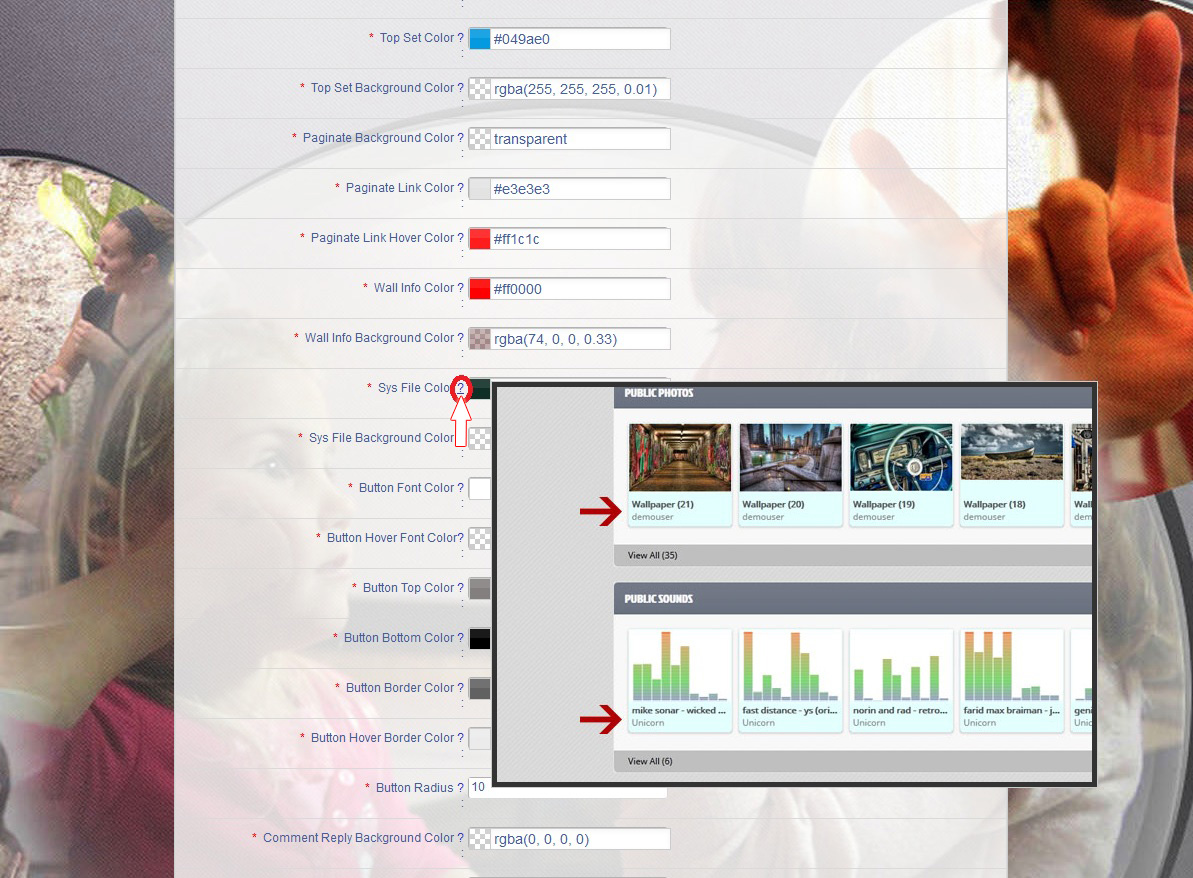The image size is (1193, 878).
Task: Click the dark green Sys File Color swatch
Action: [482, 389]
